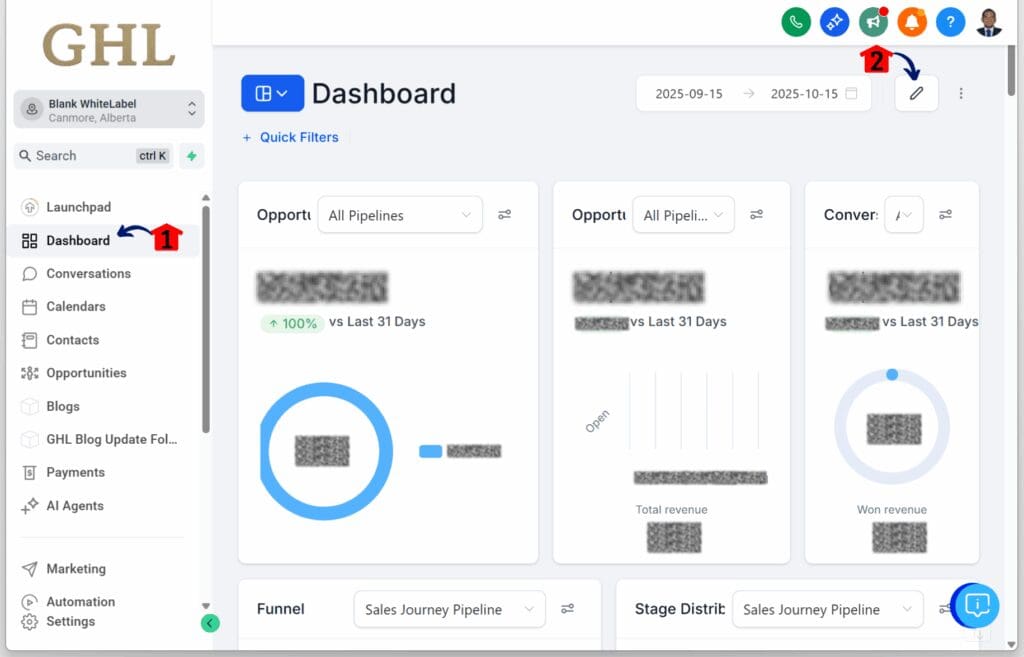Screen dimensions: 1024x657
Task: Click the green AI assistant icon beside search
Action: click(191, 156)
